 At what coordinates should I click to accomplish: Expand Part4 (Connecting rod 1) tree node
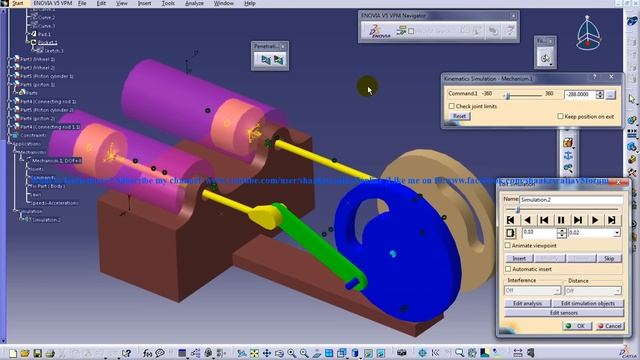(x=10, y=101)
